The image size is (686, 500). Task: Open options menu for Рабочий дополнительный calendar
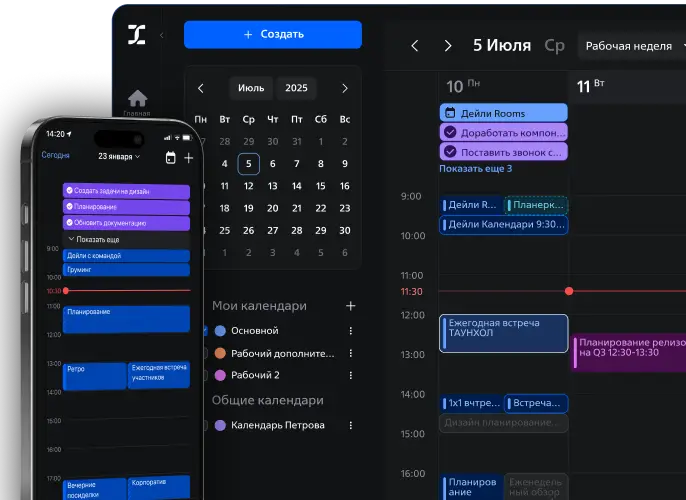click(x=350, y=353)
